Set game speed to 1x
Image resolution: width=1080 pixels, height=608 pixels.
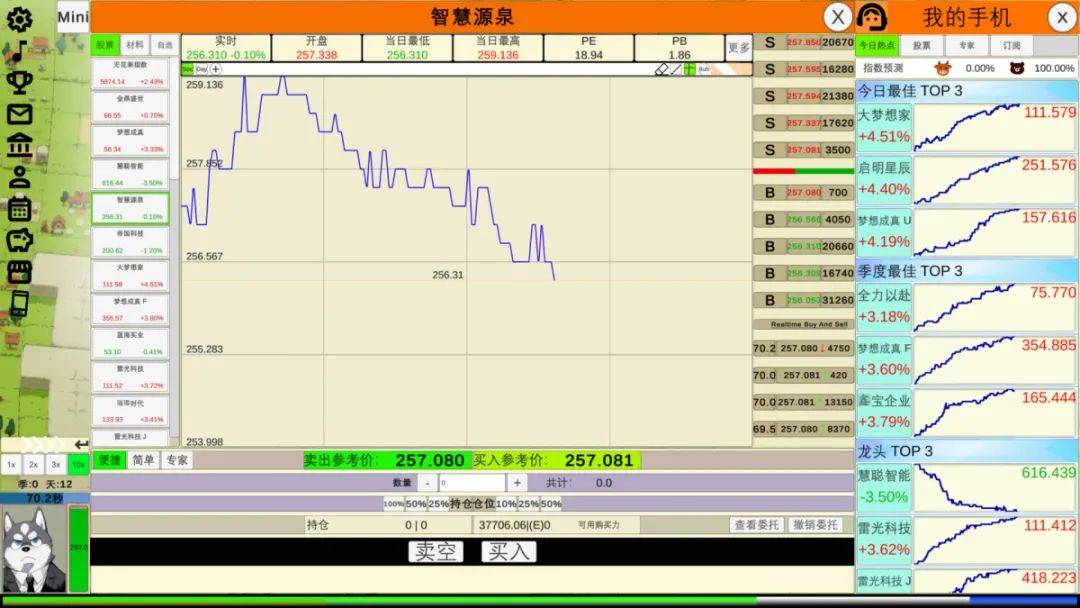[11, 465]
